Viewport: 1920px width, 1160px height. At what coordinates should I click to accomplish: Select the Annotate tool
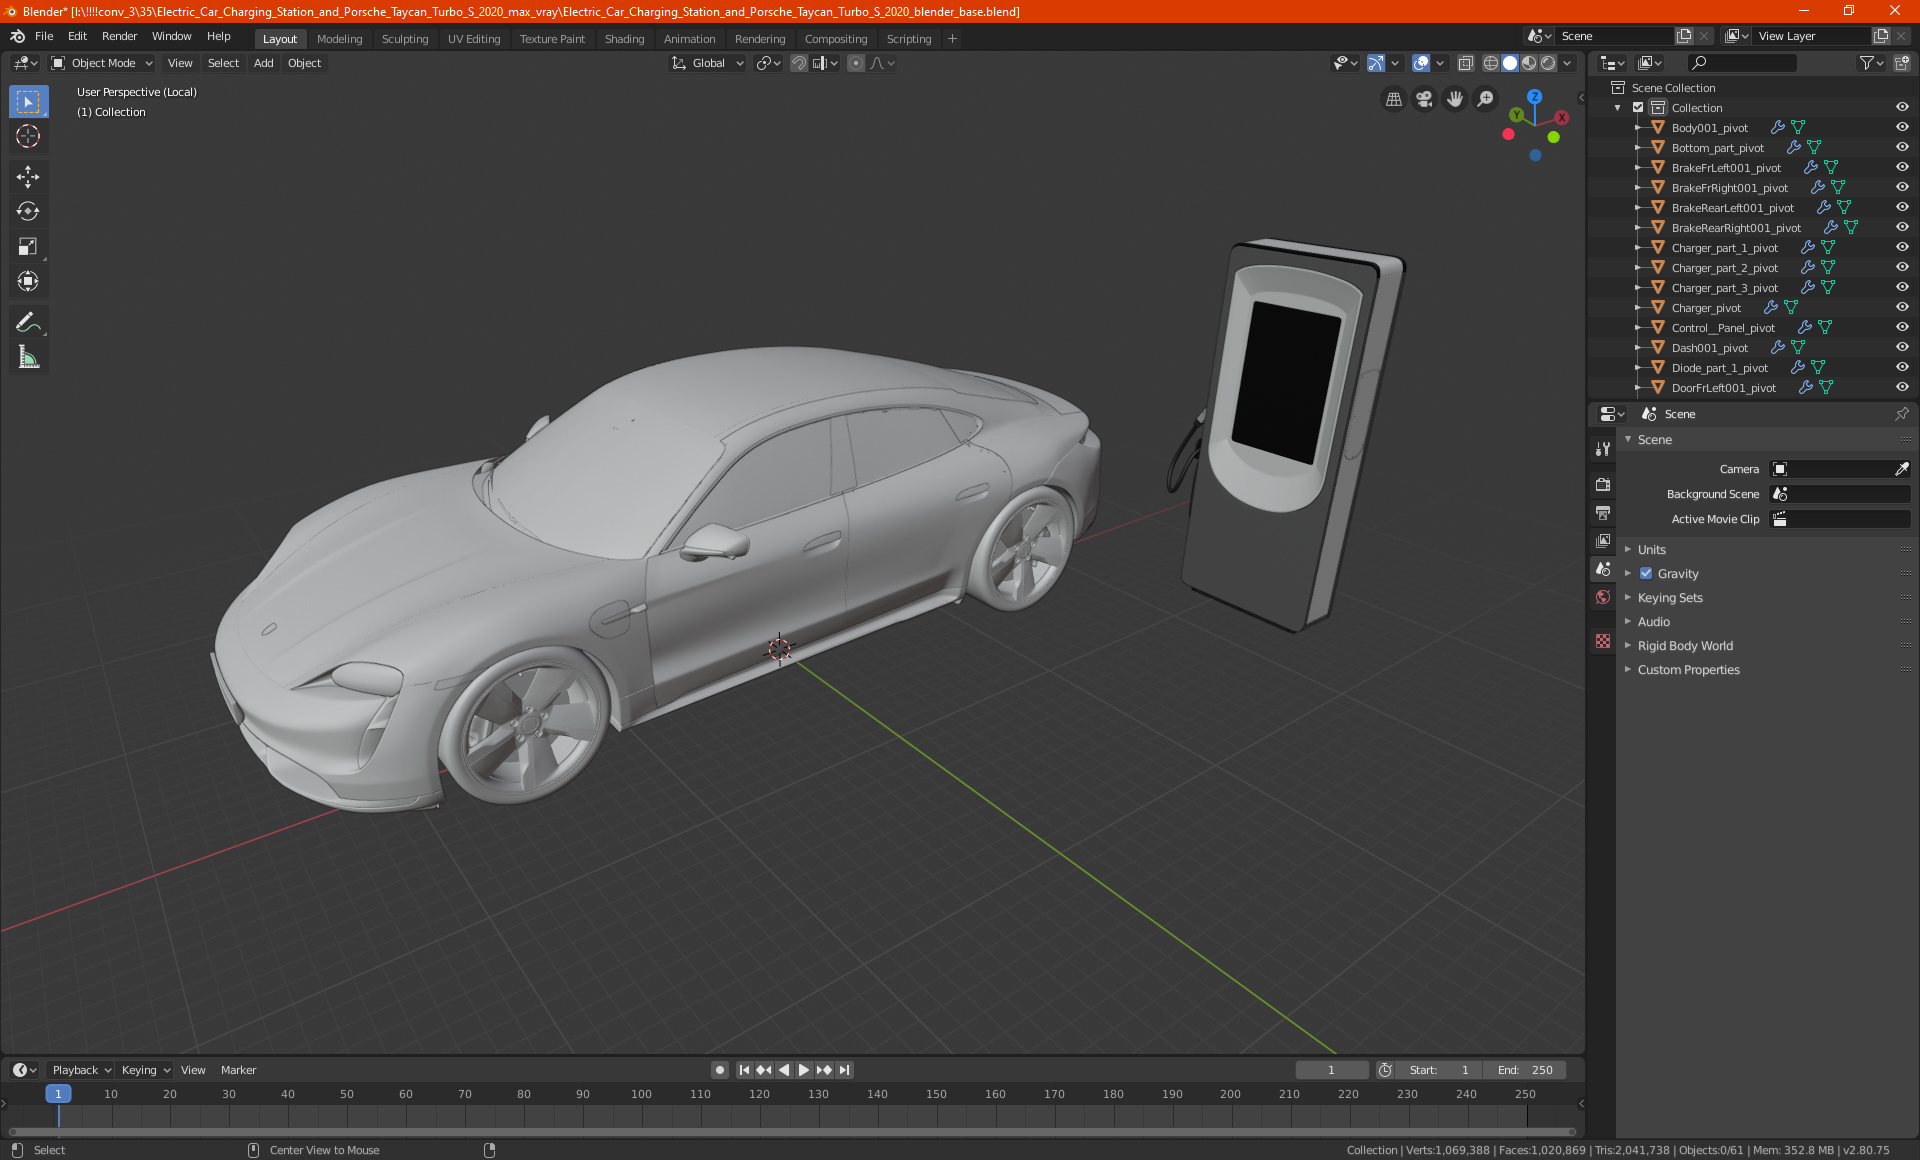point(28,322)
